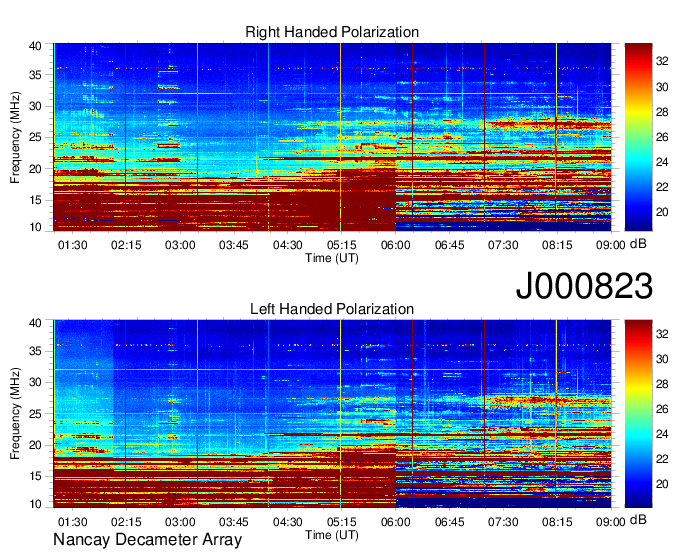Click the 04:30 tick label on the top plot

coord(288,245)
